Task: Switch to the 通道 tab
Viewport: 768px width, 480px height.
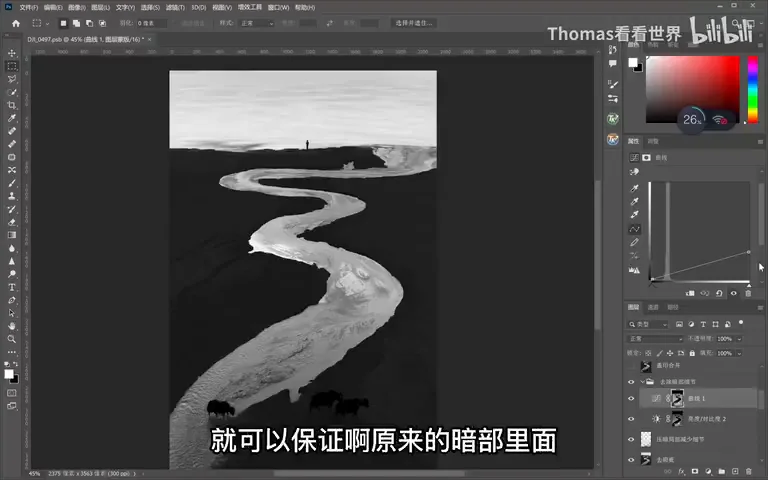Action: click(x=653, y=307)
